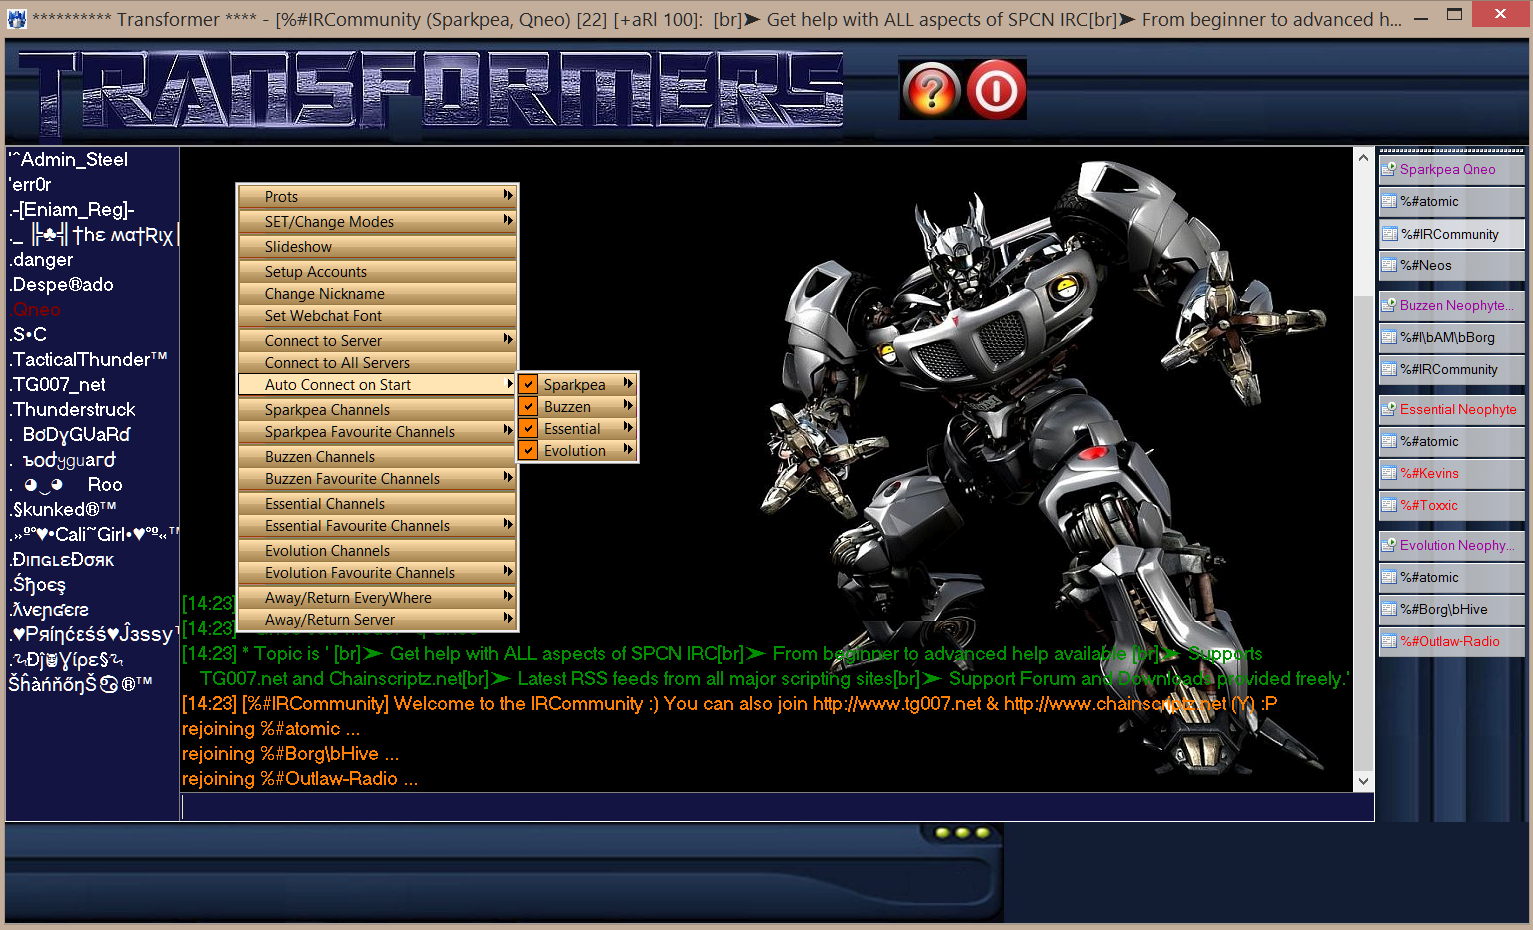This screenshot has width=1533, height=930.
Task: Click the orange question mark help icon
Action: point(930,90)
